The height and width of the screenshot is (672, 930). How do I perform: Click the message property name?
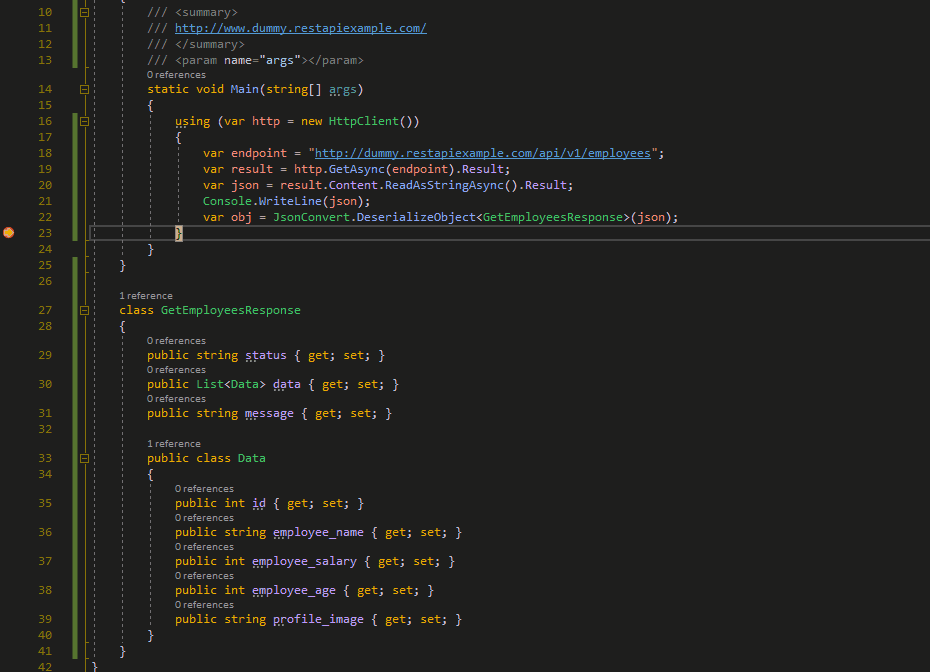click(269, 413)
